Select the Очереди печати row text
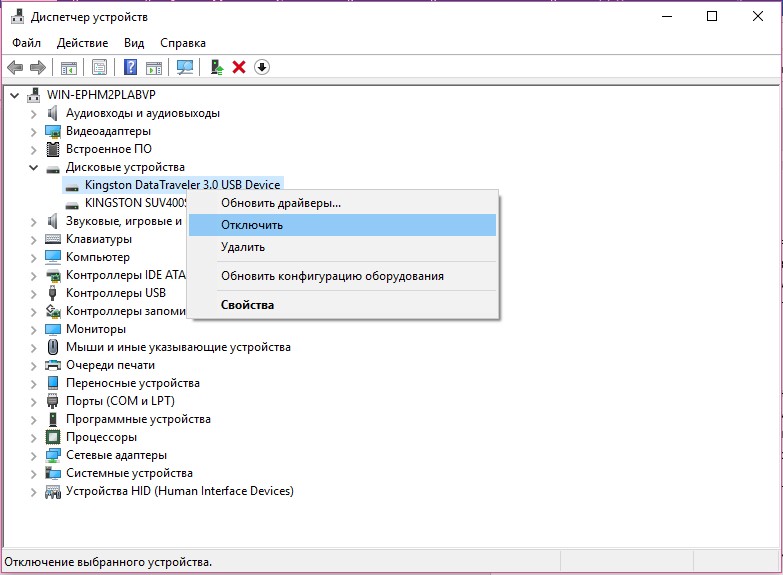 [110, 365]
